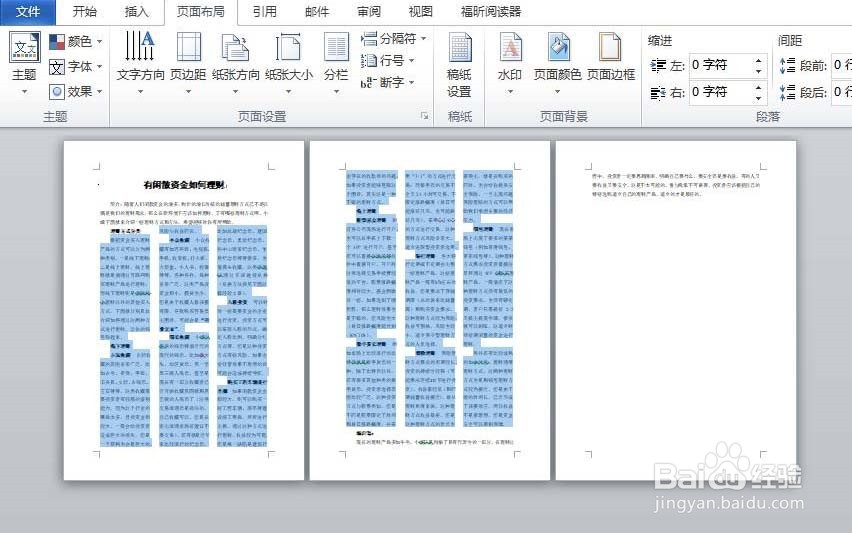This screenshot has height=533, width=852.
Task: Click the theme 颜色 colors icon
Action: click(57, 41)
